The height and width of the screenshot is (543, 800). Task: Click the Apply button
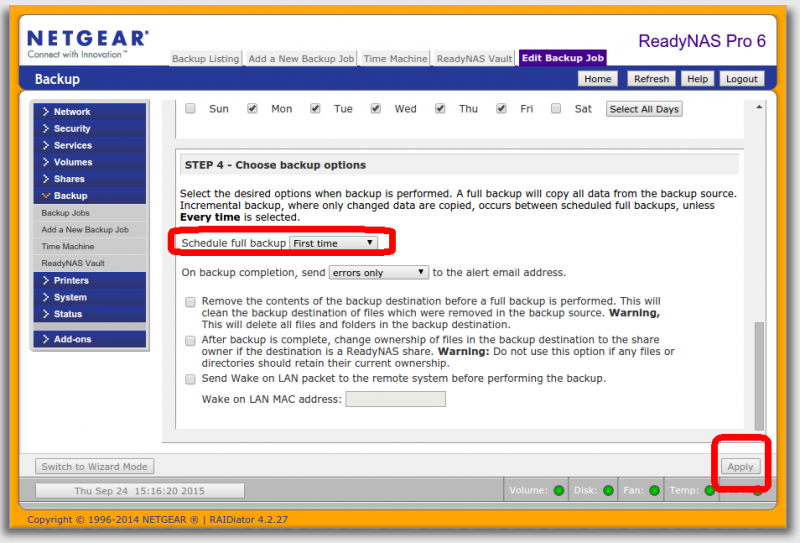(740, 467)
